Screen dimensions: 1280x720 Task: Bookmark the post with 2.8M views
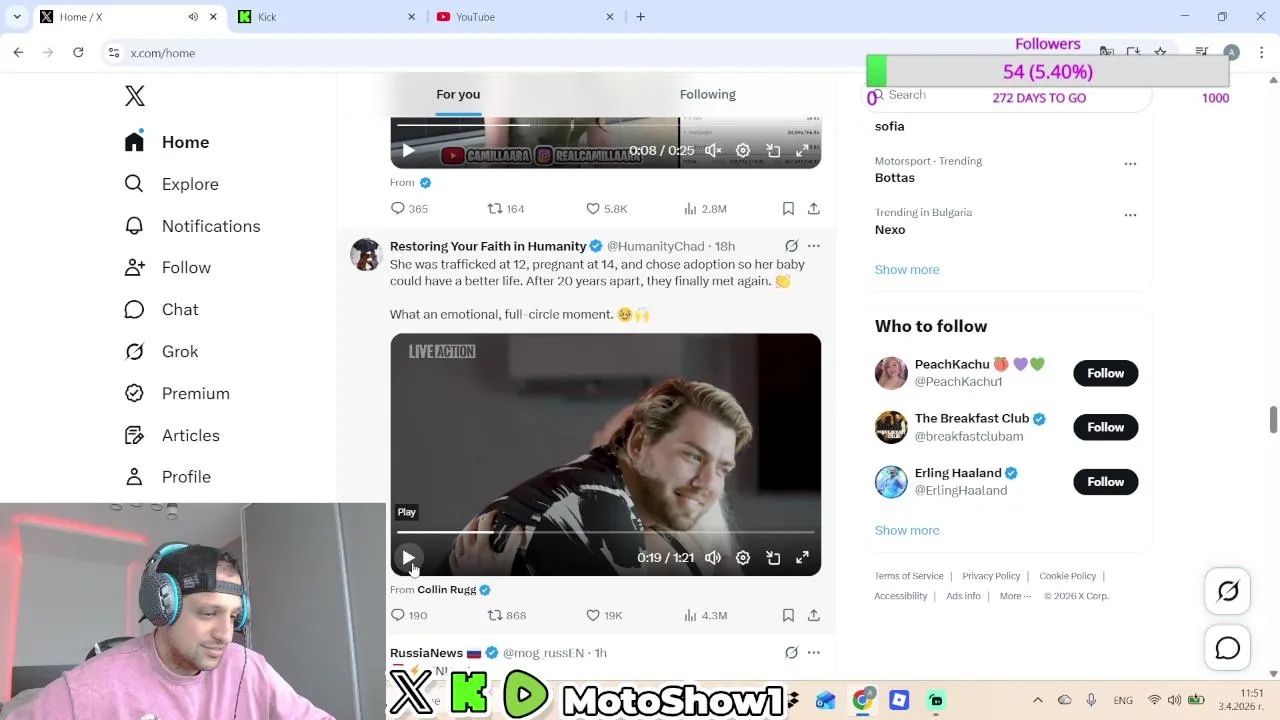coord(788,209)
